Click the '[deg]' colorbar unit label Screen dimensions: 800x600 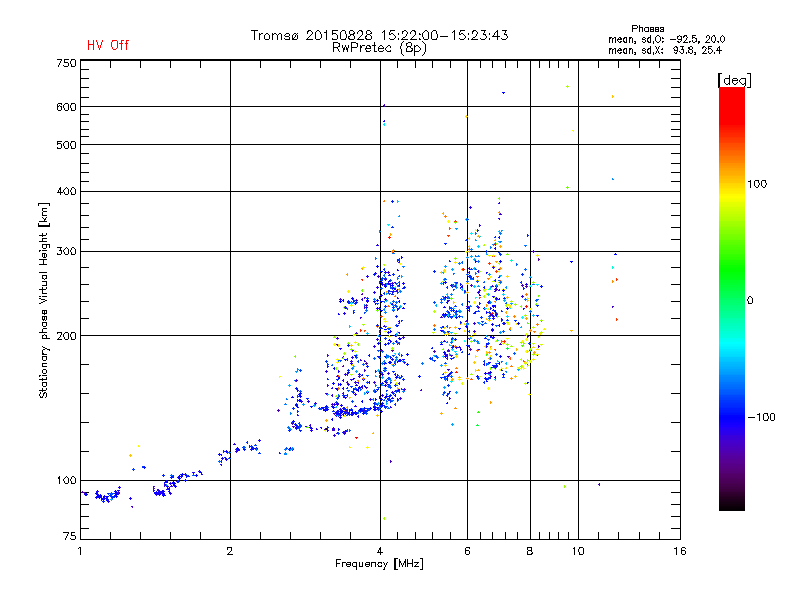[x=734, y=80]
